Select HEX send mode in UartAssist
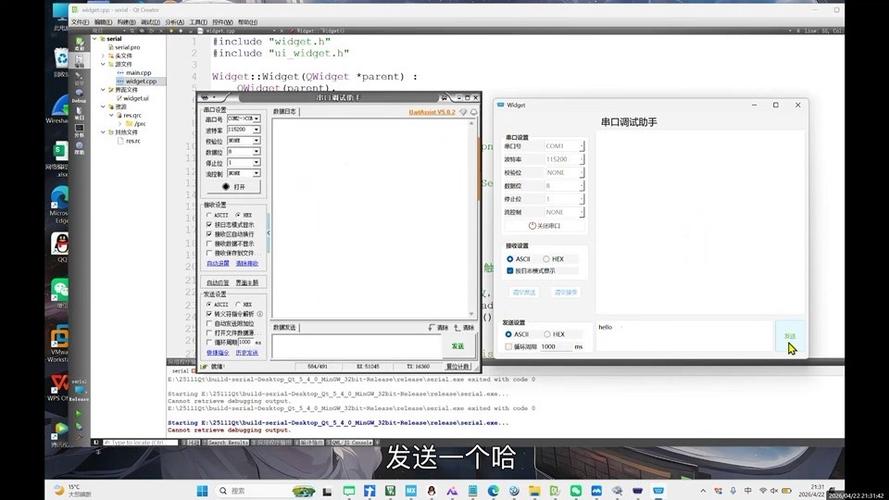This screenshot has width=889, height=500. tap(238, 304)
